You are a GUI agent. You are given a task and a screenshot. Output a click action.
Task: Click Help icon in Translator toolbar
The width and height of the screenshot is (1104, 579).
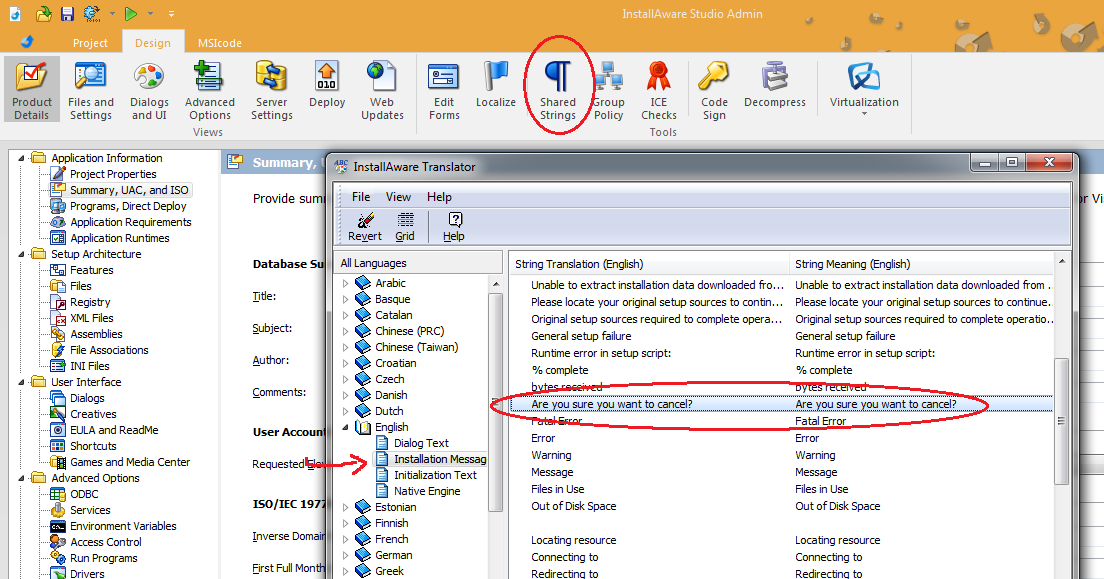454,227
